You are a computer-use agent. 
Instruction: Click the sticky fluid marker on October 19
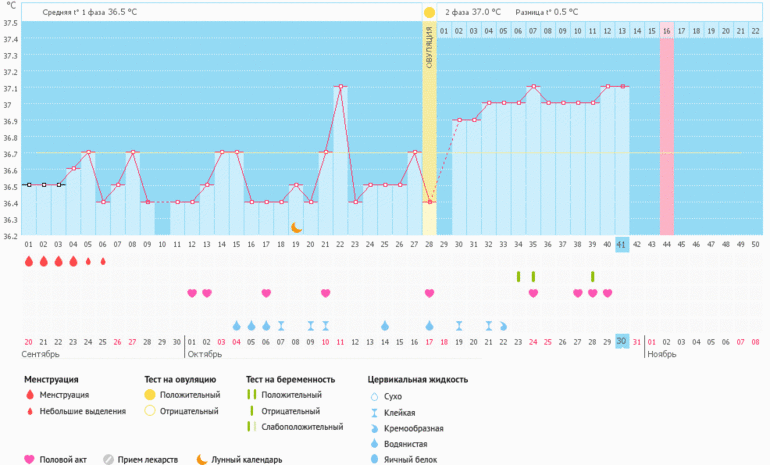tap(459, 325)
